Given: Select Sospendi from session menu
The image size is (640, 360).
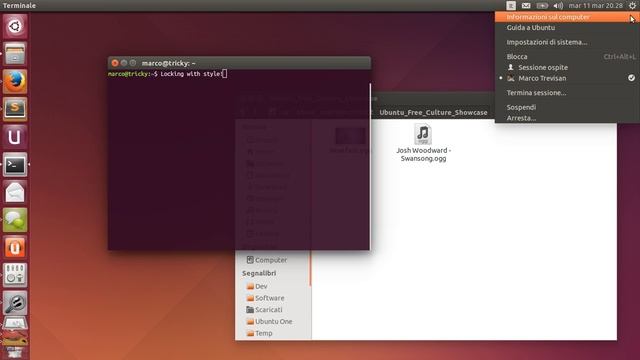Looking at the screenshot, I should (567, 107).
